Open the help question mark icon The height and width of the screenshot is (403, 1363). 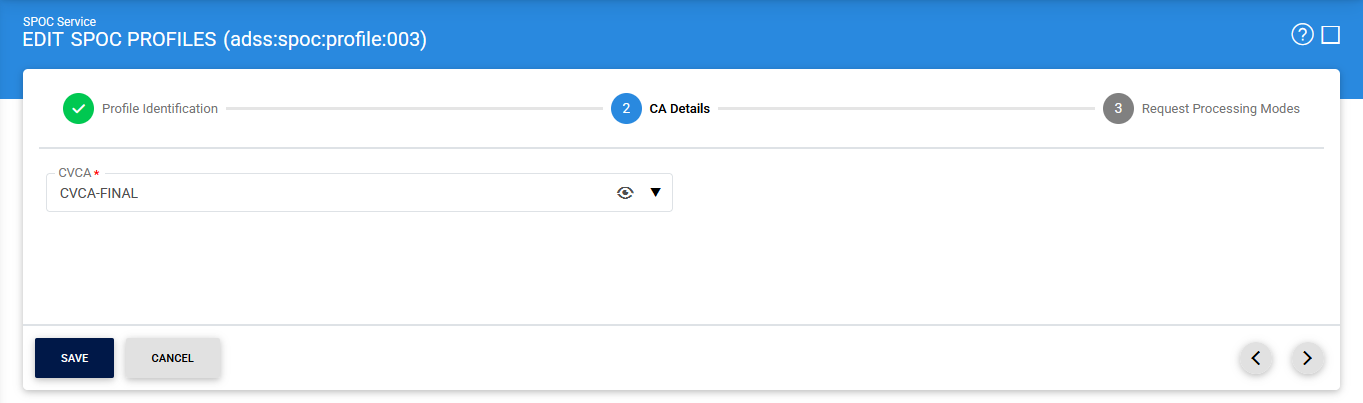pyautogui.click(x=1302, y=35)
